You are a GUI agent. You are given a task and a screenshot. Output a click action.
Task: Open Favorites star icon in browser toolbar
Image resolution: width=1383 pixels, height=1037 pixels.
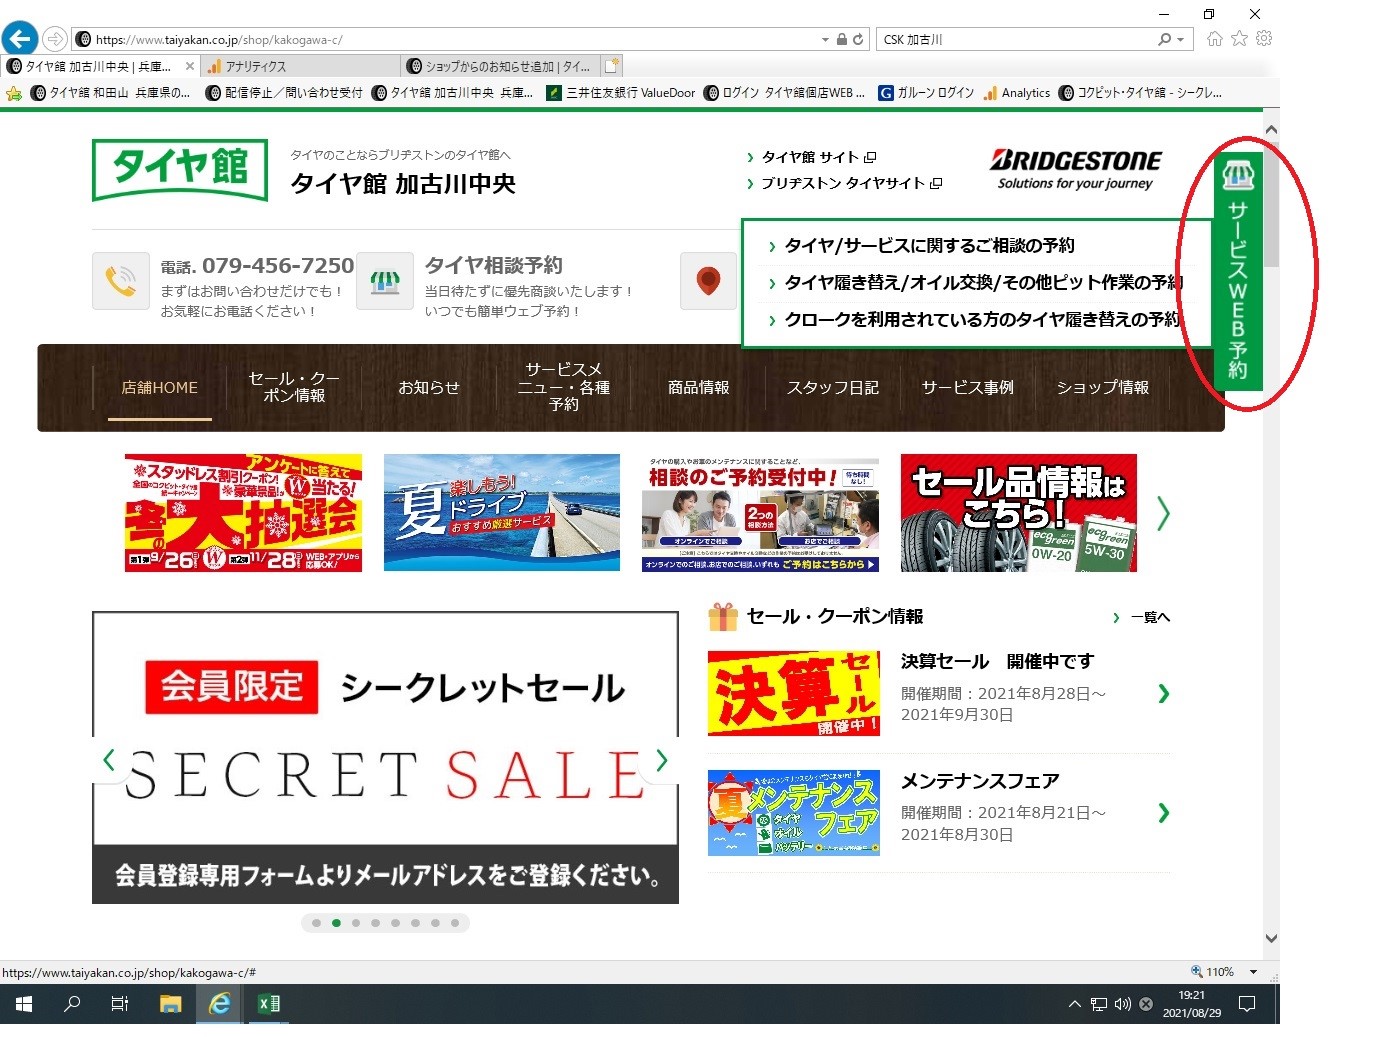pyautogui.click(x=1239, y=39)
